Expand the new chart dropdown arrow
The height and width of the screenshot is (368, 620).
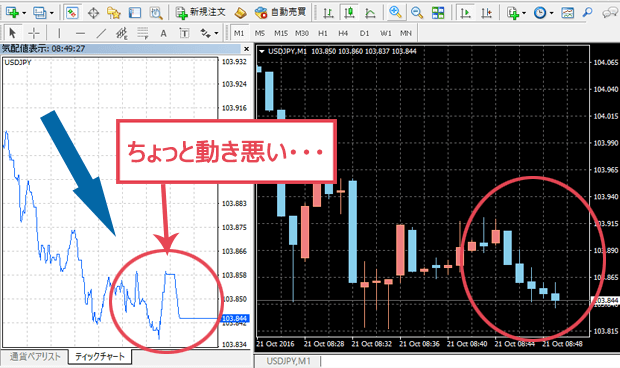24,13
